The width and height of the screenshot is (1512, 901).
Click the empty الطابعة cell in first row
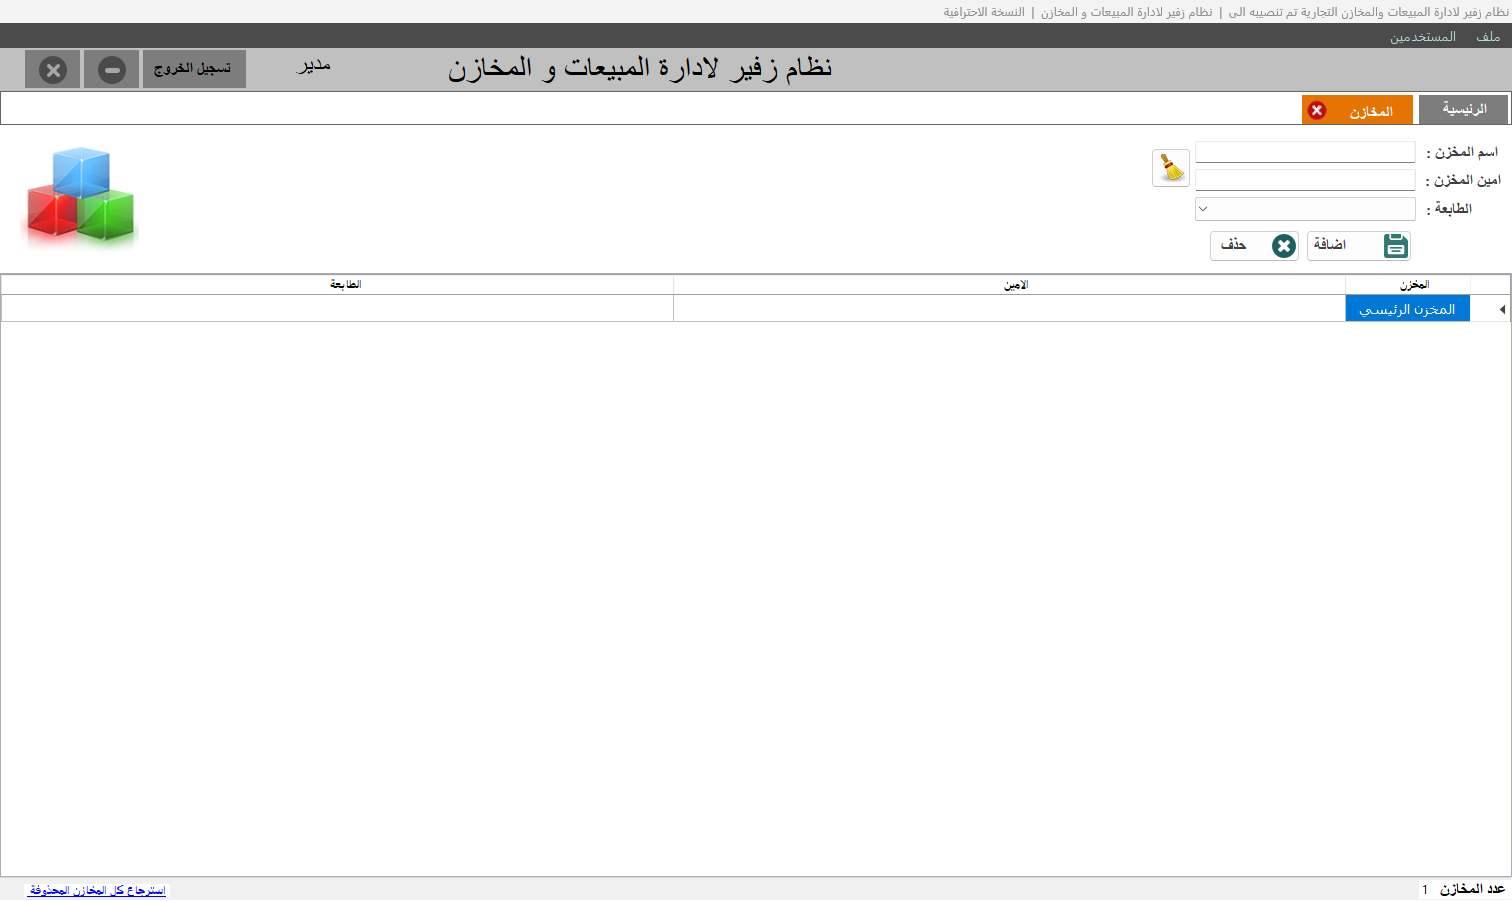[338, 309]
